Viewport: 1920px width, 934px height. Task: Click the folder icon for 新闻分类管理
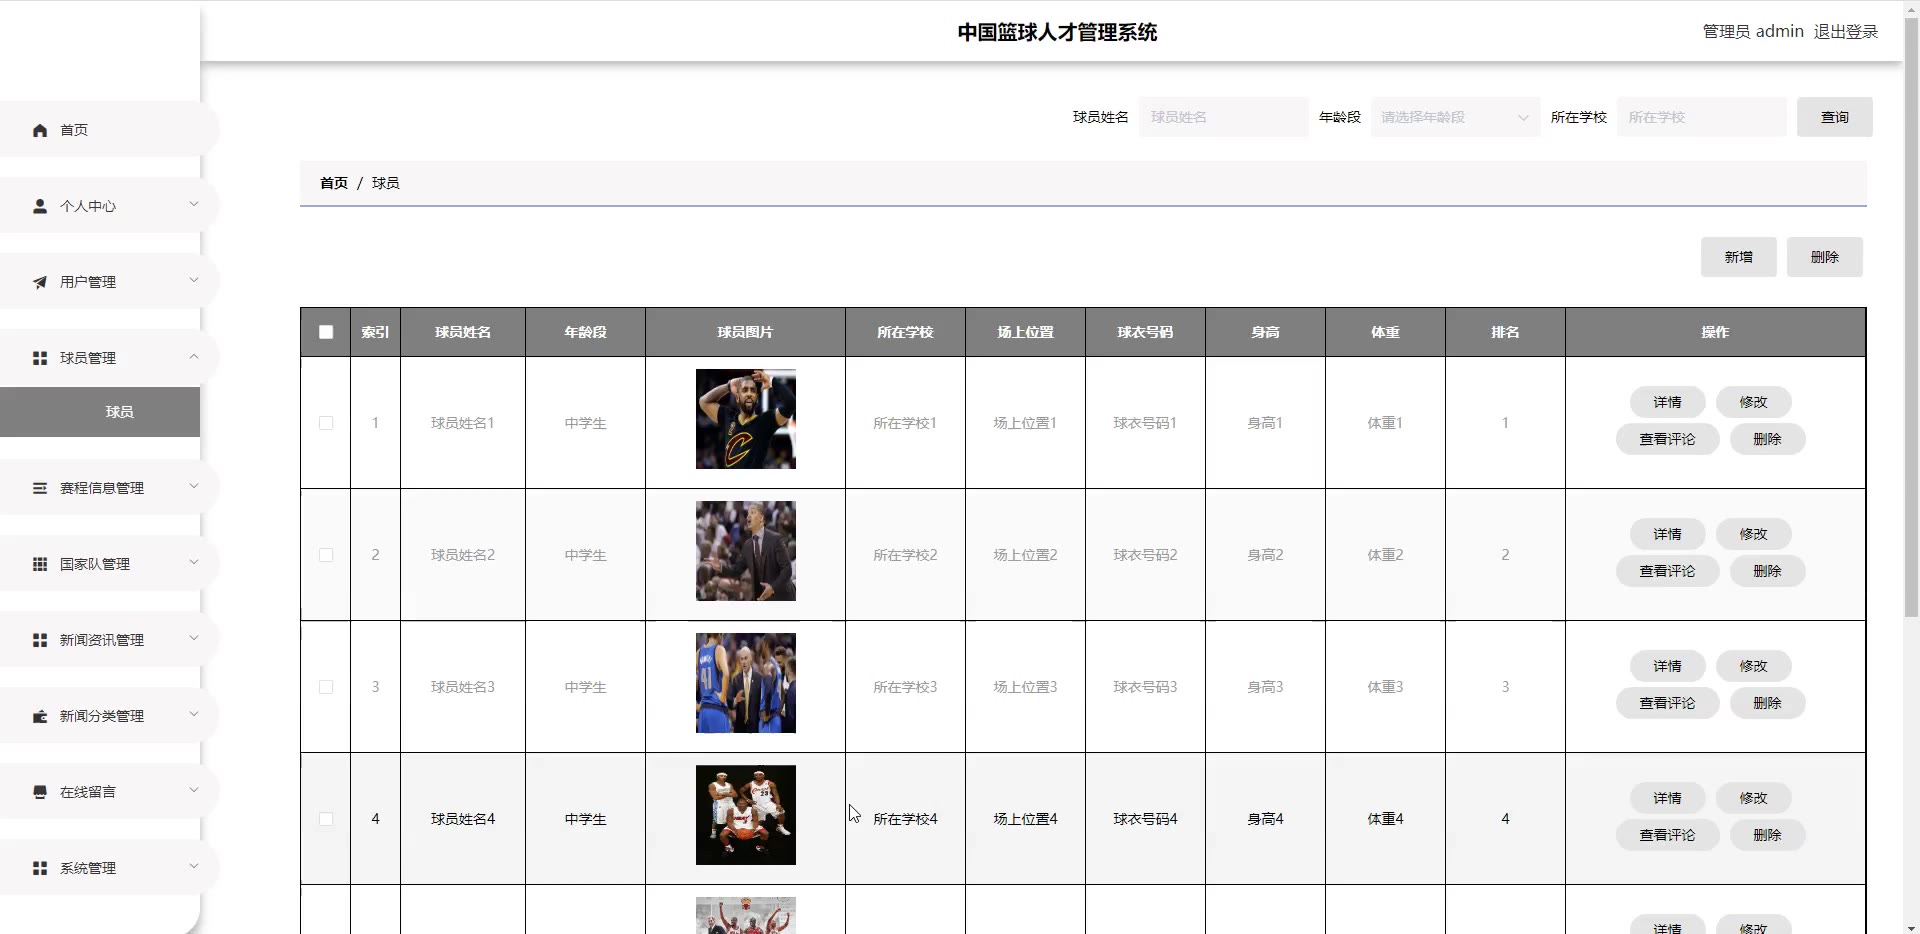40,716
